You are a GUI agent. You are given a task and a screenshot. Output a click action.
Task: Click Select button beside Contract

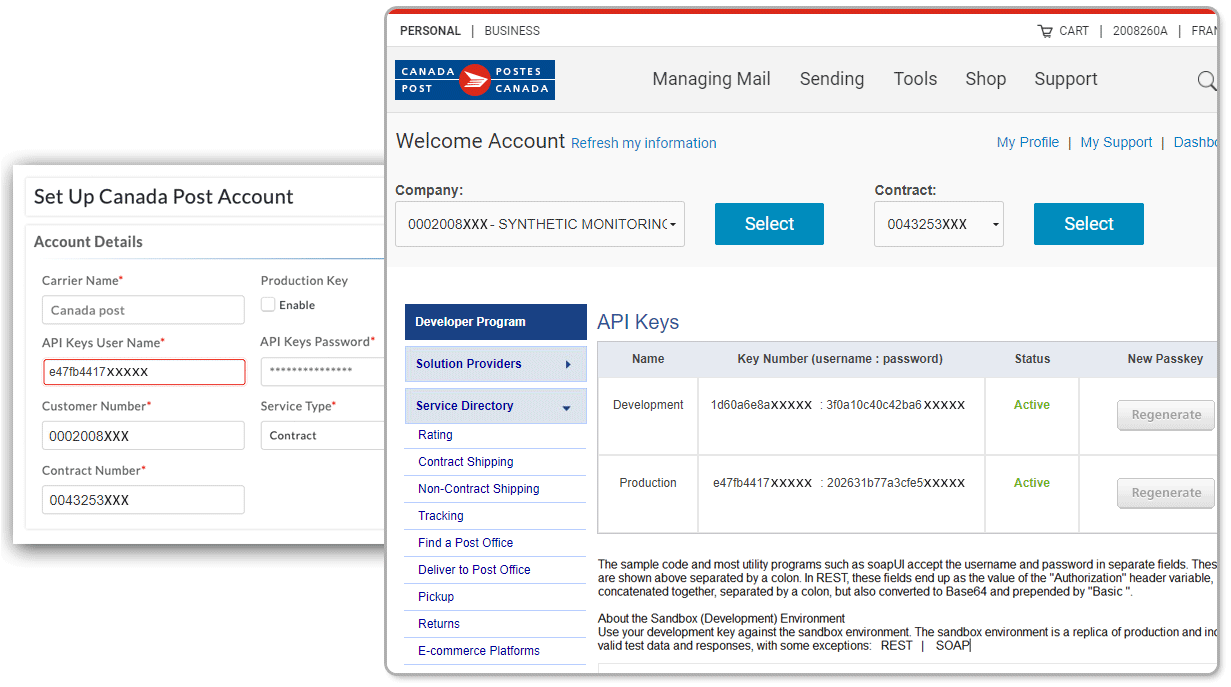tap(1089, 224)
